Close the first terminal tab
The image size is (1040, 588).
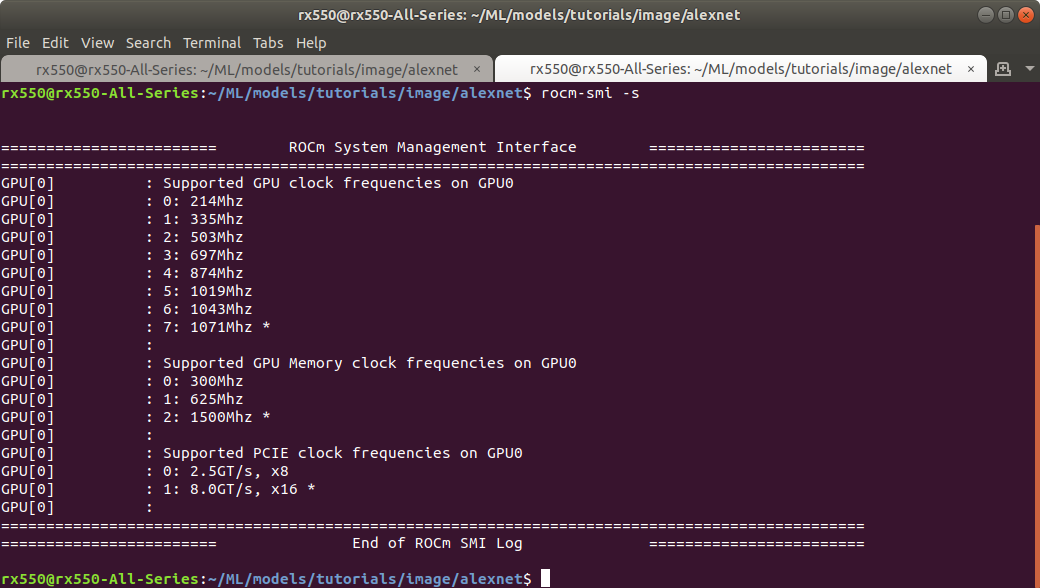click(477, 69)
